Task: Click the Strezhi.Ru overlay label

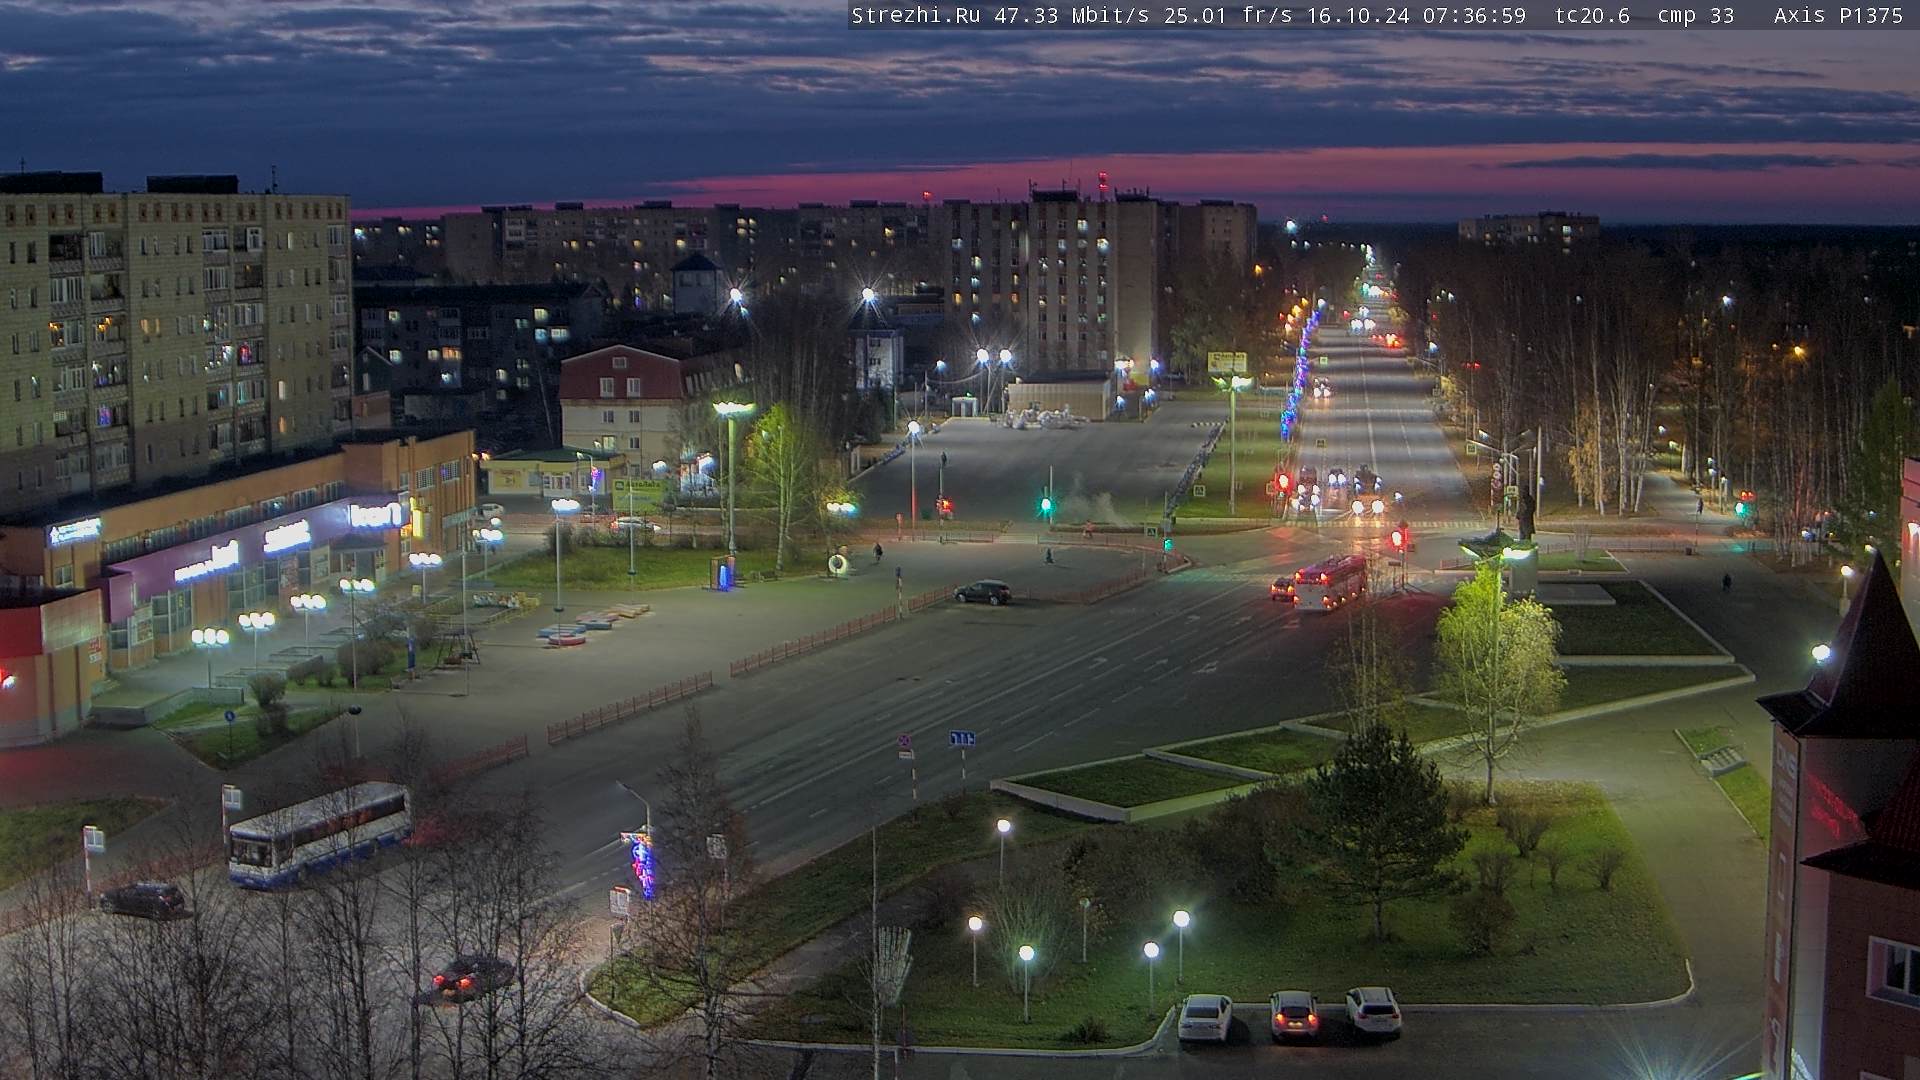Action: [918, 15]
